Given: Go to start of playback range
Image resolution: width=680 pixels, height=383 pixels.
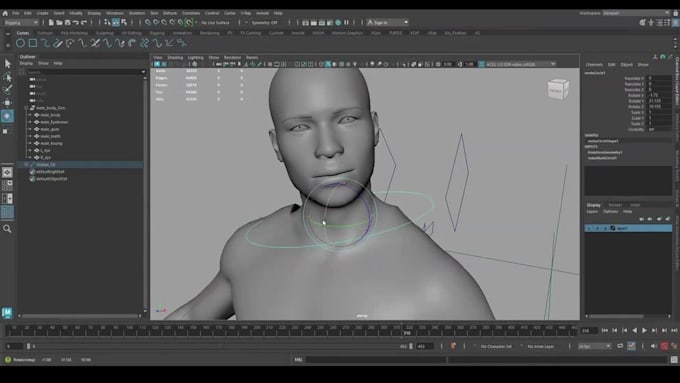Looking at the screenshot, I should pos(605,331).
